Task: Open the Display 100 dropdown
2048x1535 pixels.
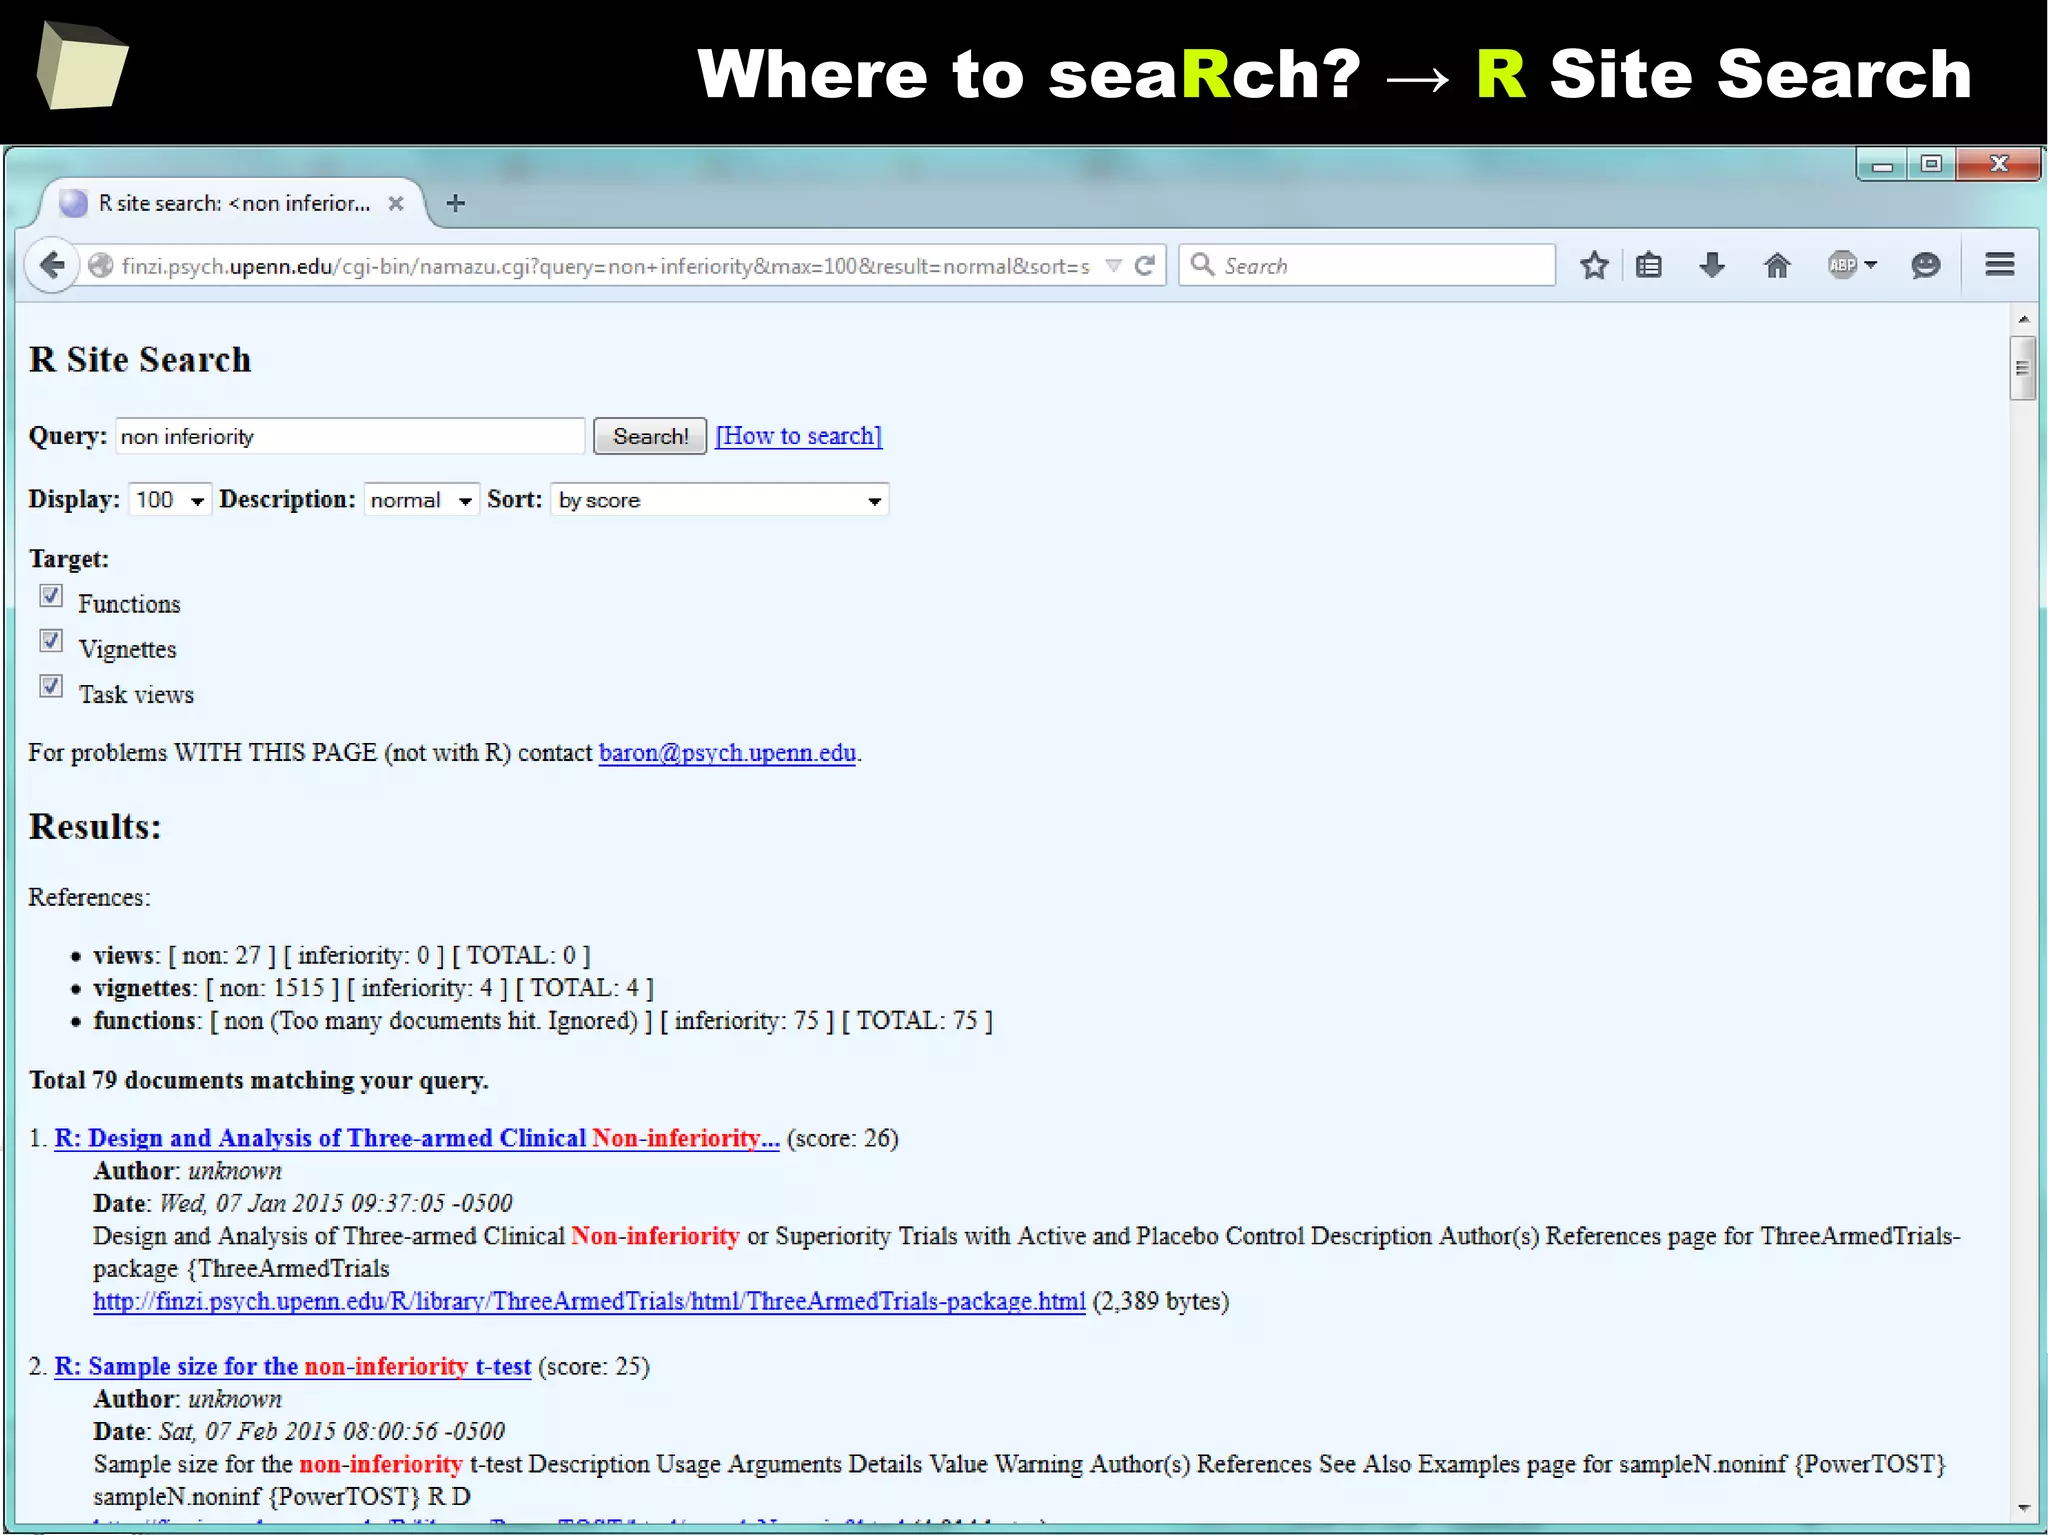Action: [170, 499]
